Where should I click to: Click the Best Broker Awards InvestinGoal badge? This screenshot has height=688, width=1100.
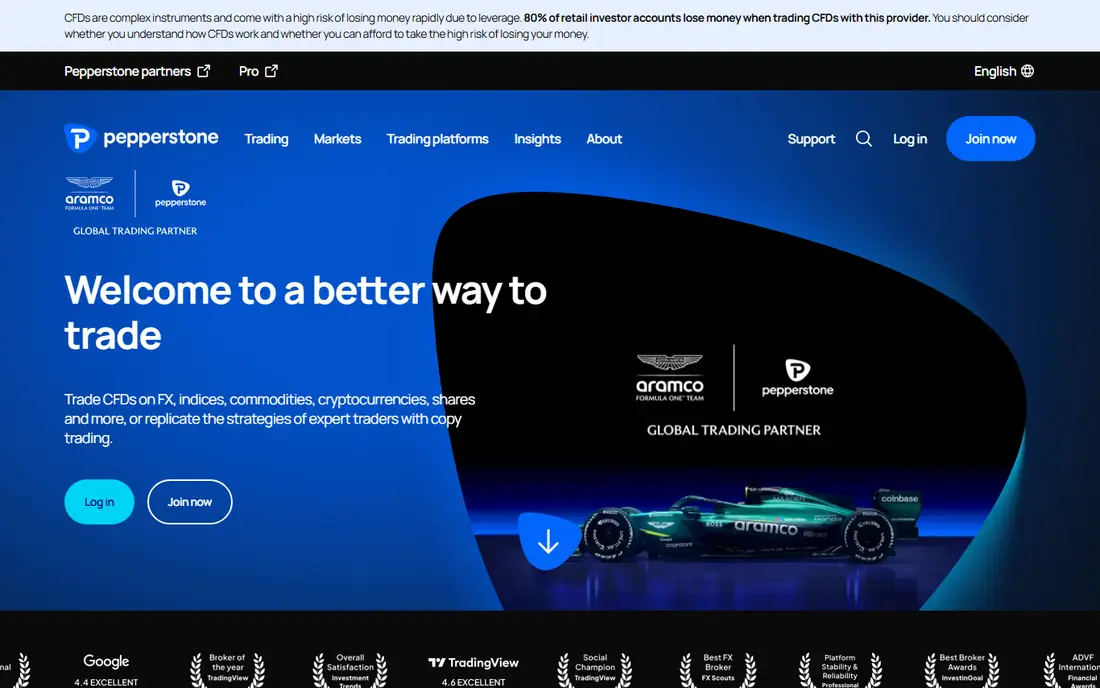962,669
